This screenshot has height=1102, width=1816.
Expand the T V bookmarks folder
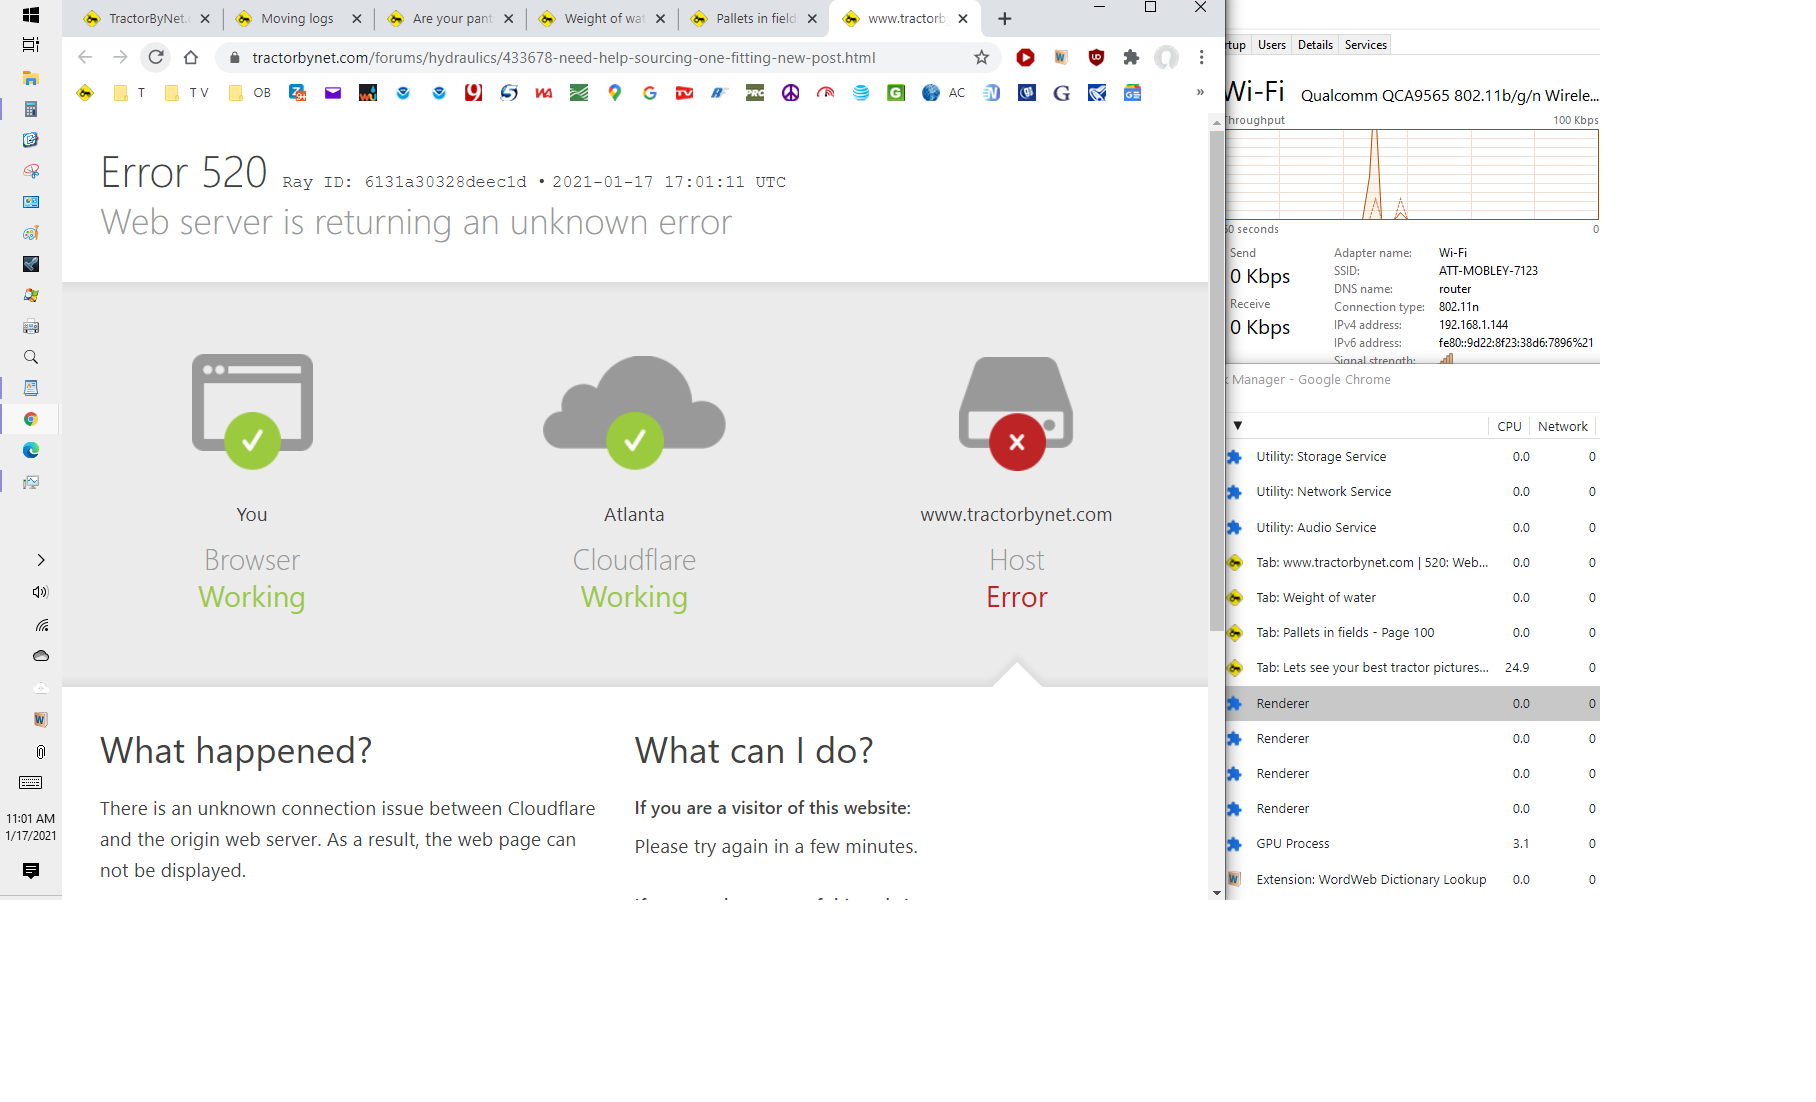click(187, 93)
